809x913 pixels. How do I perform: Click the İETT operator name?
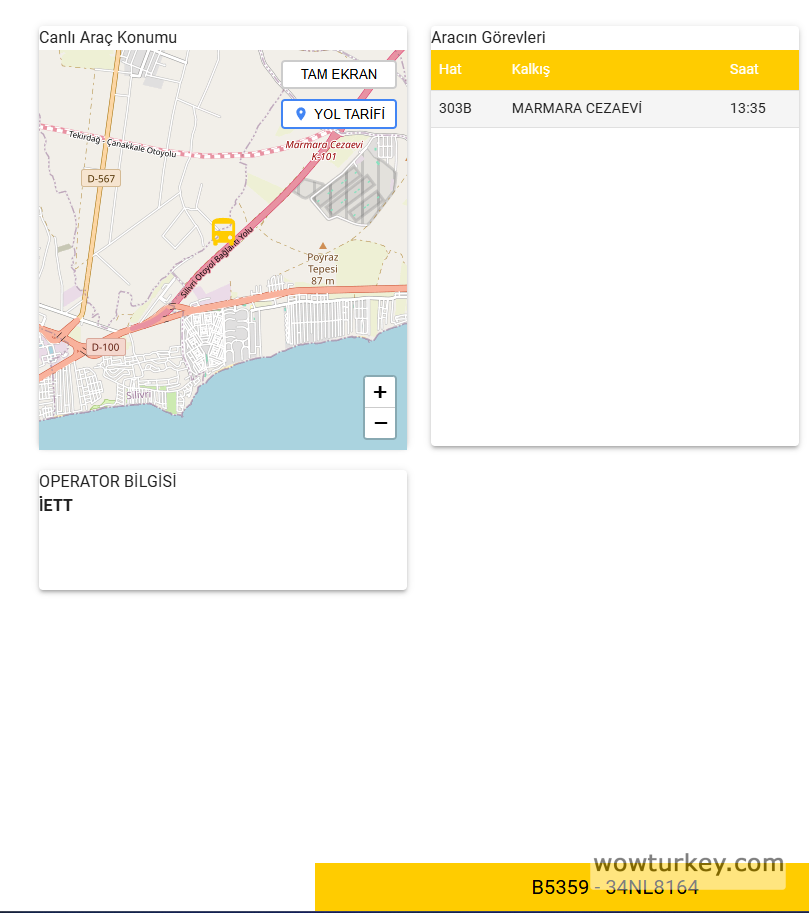coord(56,506)
